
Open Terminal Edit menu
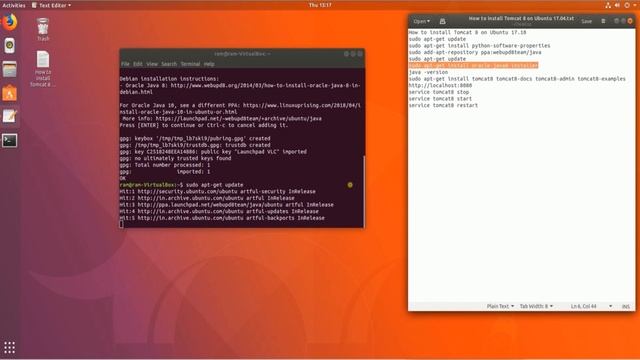click(138, 64)
